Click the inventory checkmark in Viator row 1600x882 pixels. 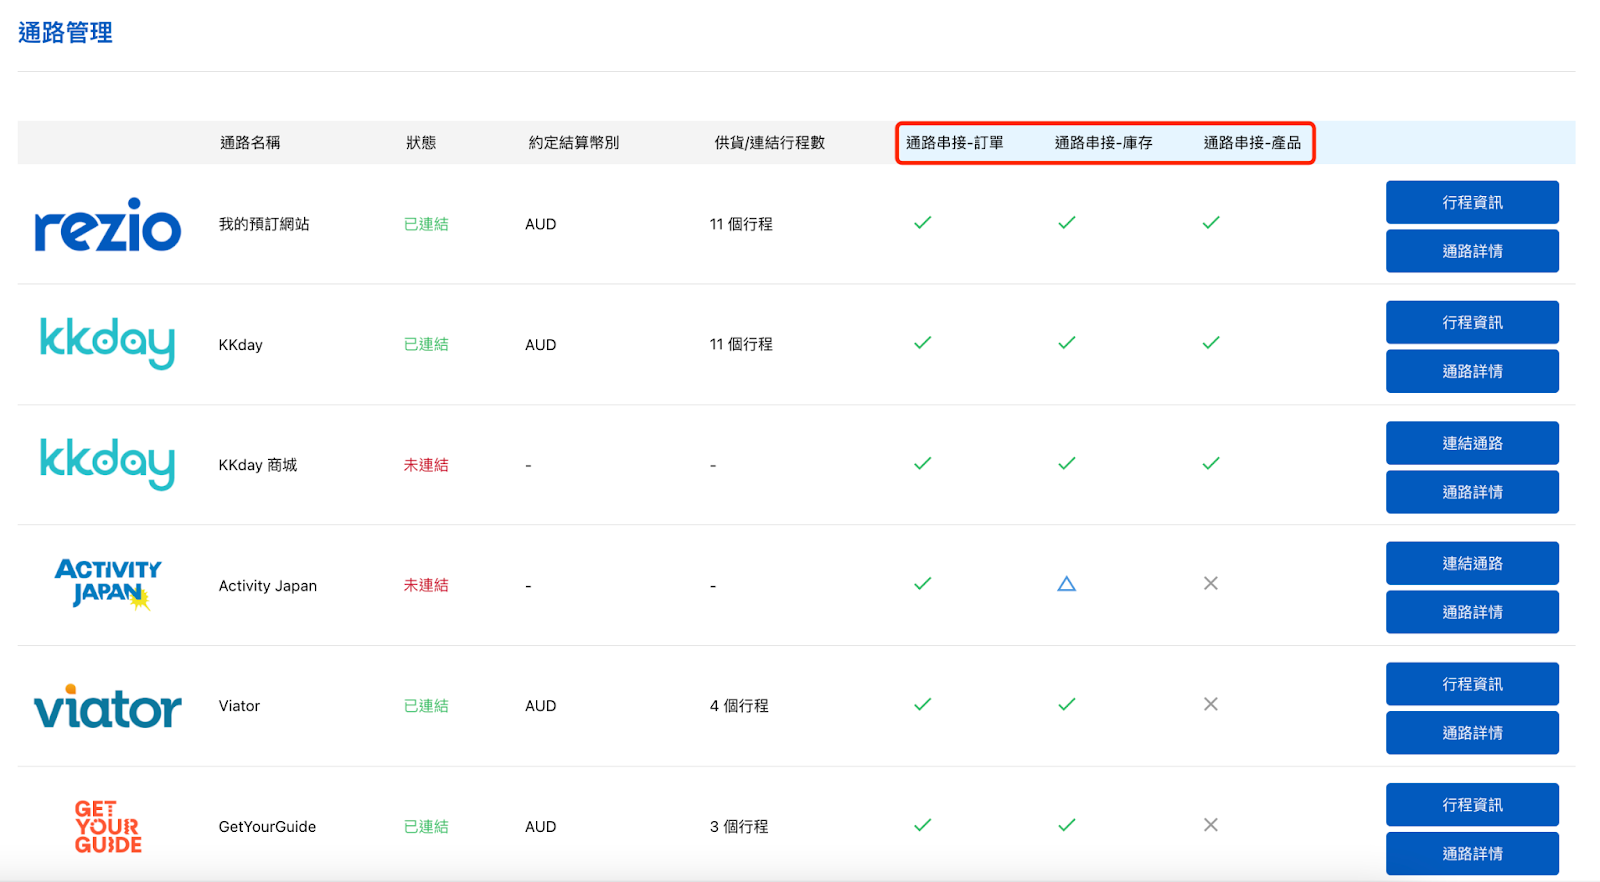point(1067,705)
